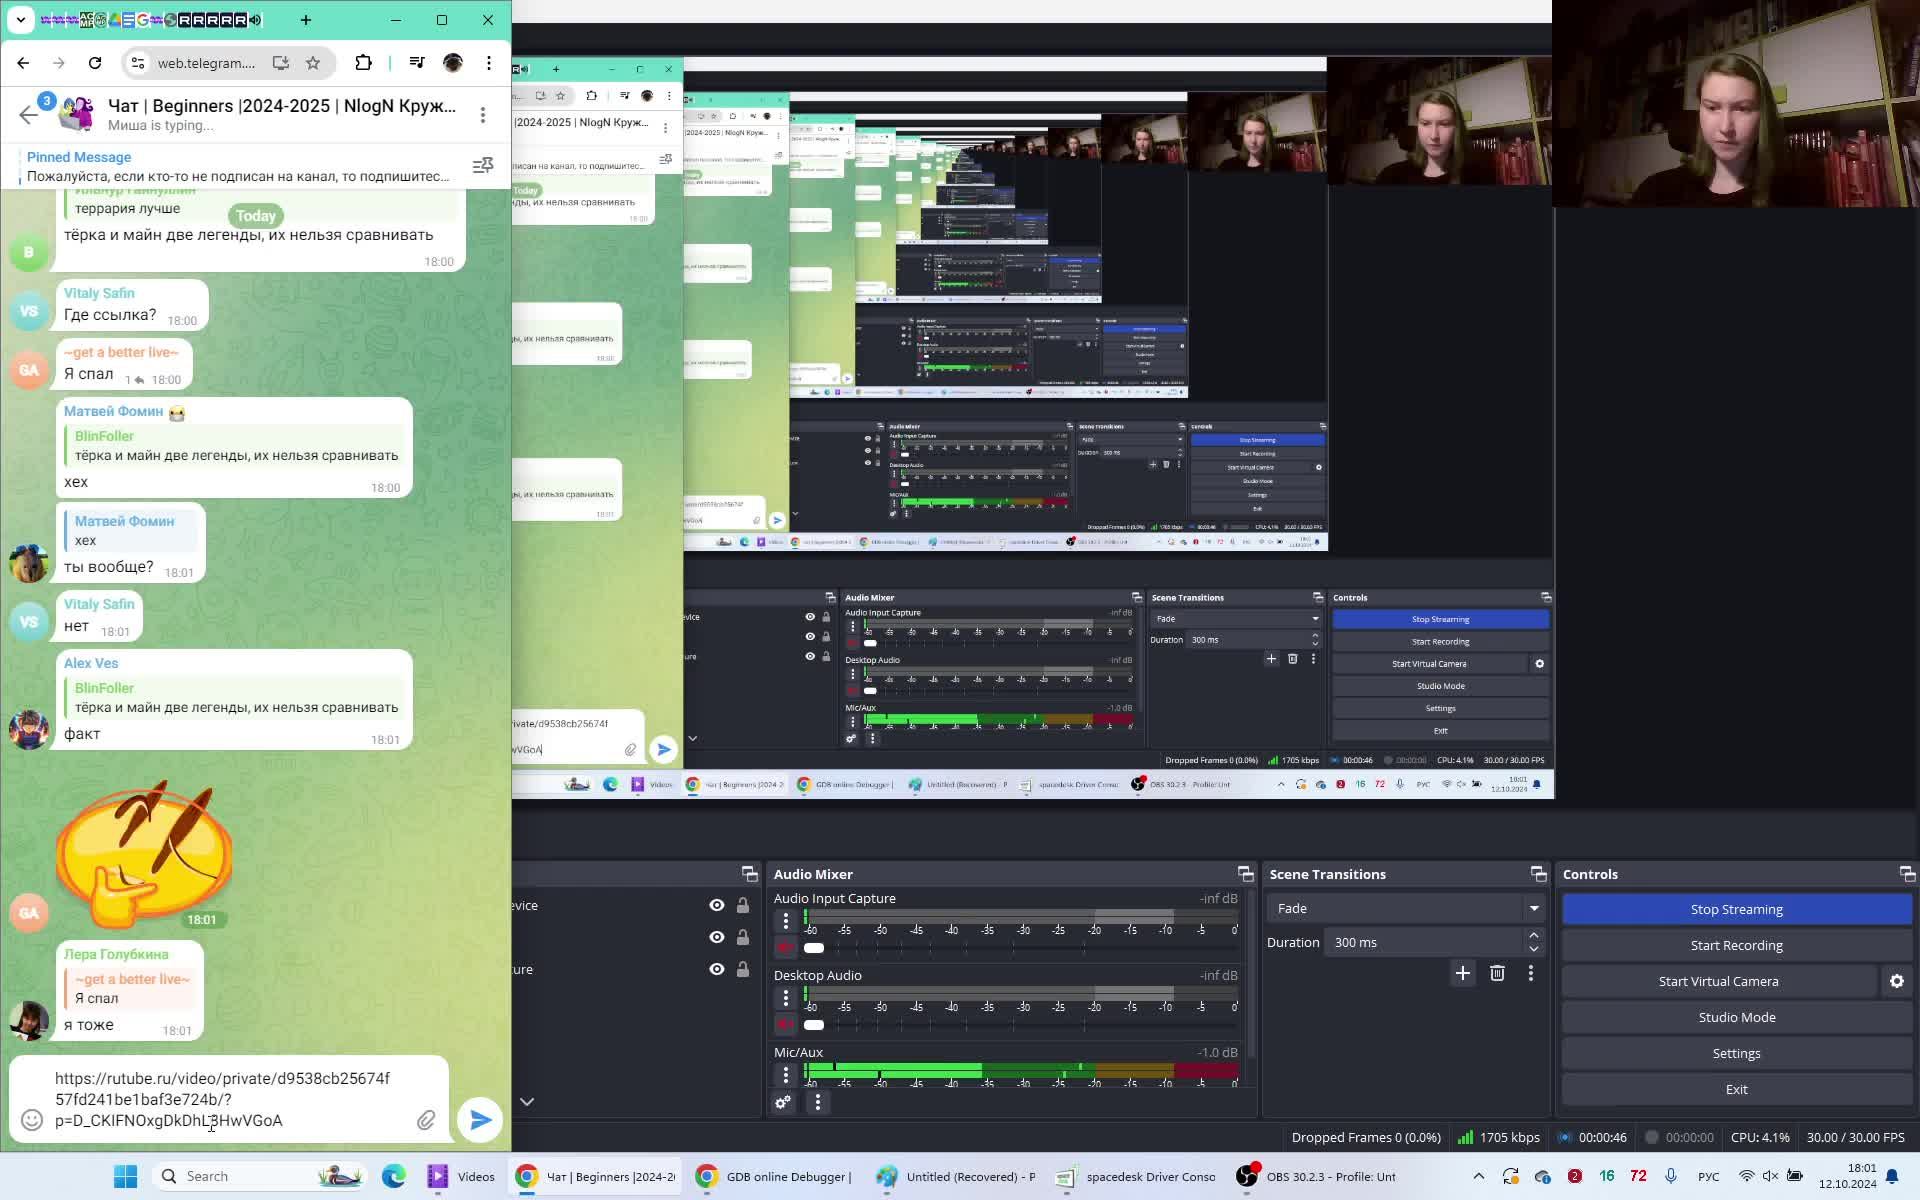Image resolution: width=1920 pixels, height=1200 pixels.
Task: Click the attach file paperclip icon
Action: pos(426,1120)
